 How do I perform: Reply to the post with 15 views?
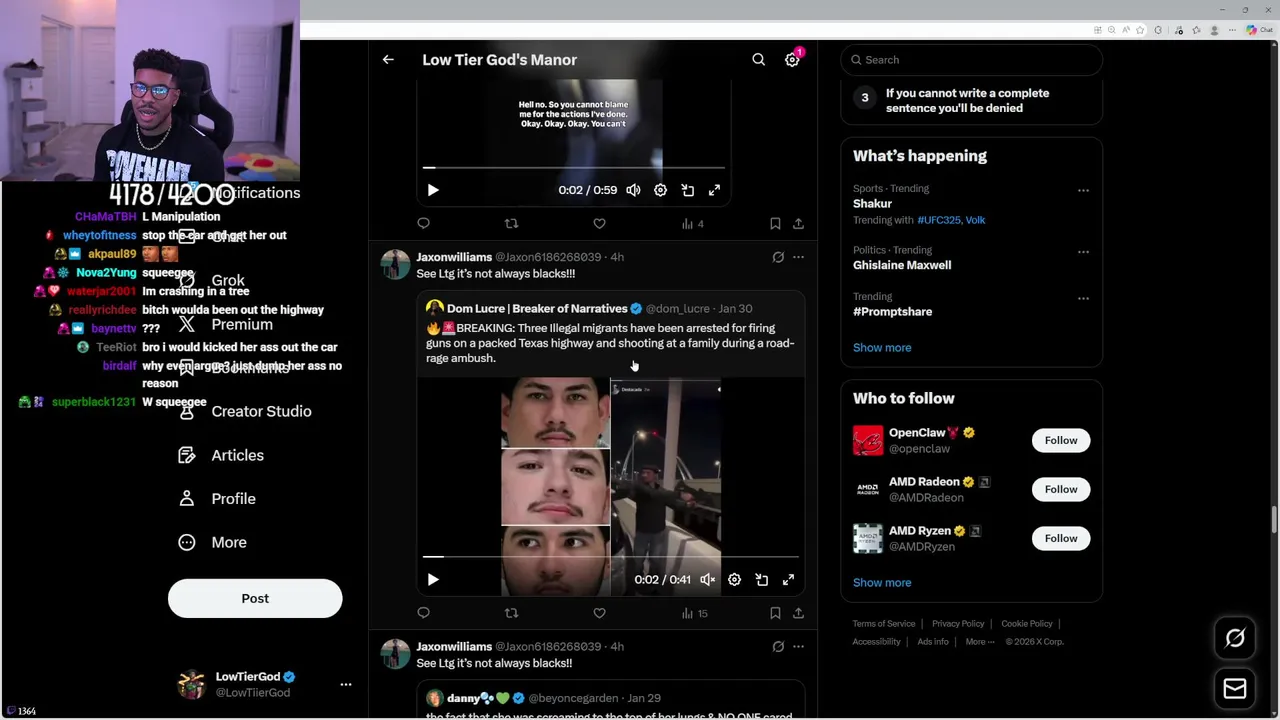(424, 613)
